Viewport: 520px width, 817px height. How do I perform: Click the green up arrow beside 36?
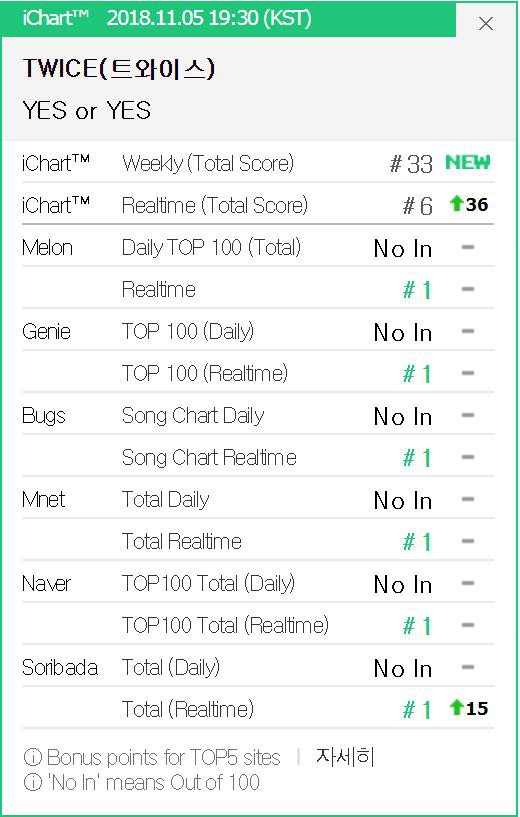(456, 203)
